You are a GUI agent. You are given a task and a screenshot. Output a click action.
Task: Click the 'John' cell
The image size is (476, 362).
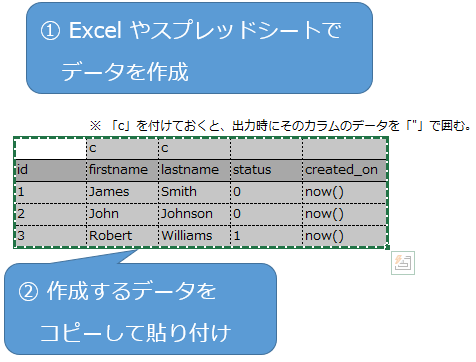122,214
